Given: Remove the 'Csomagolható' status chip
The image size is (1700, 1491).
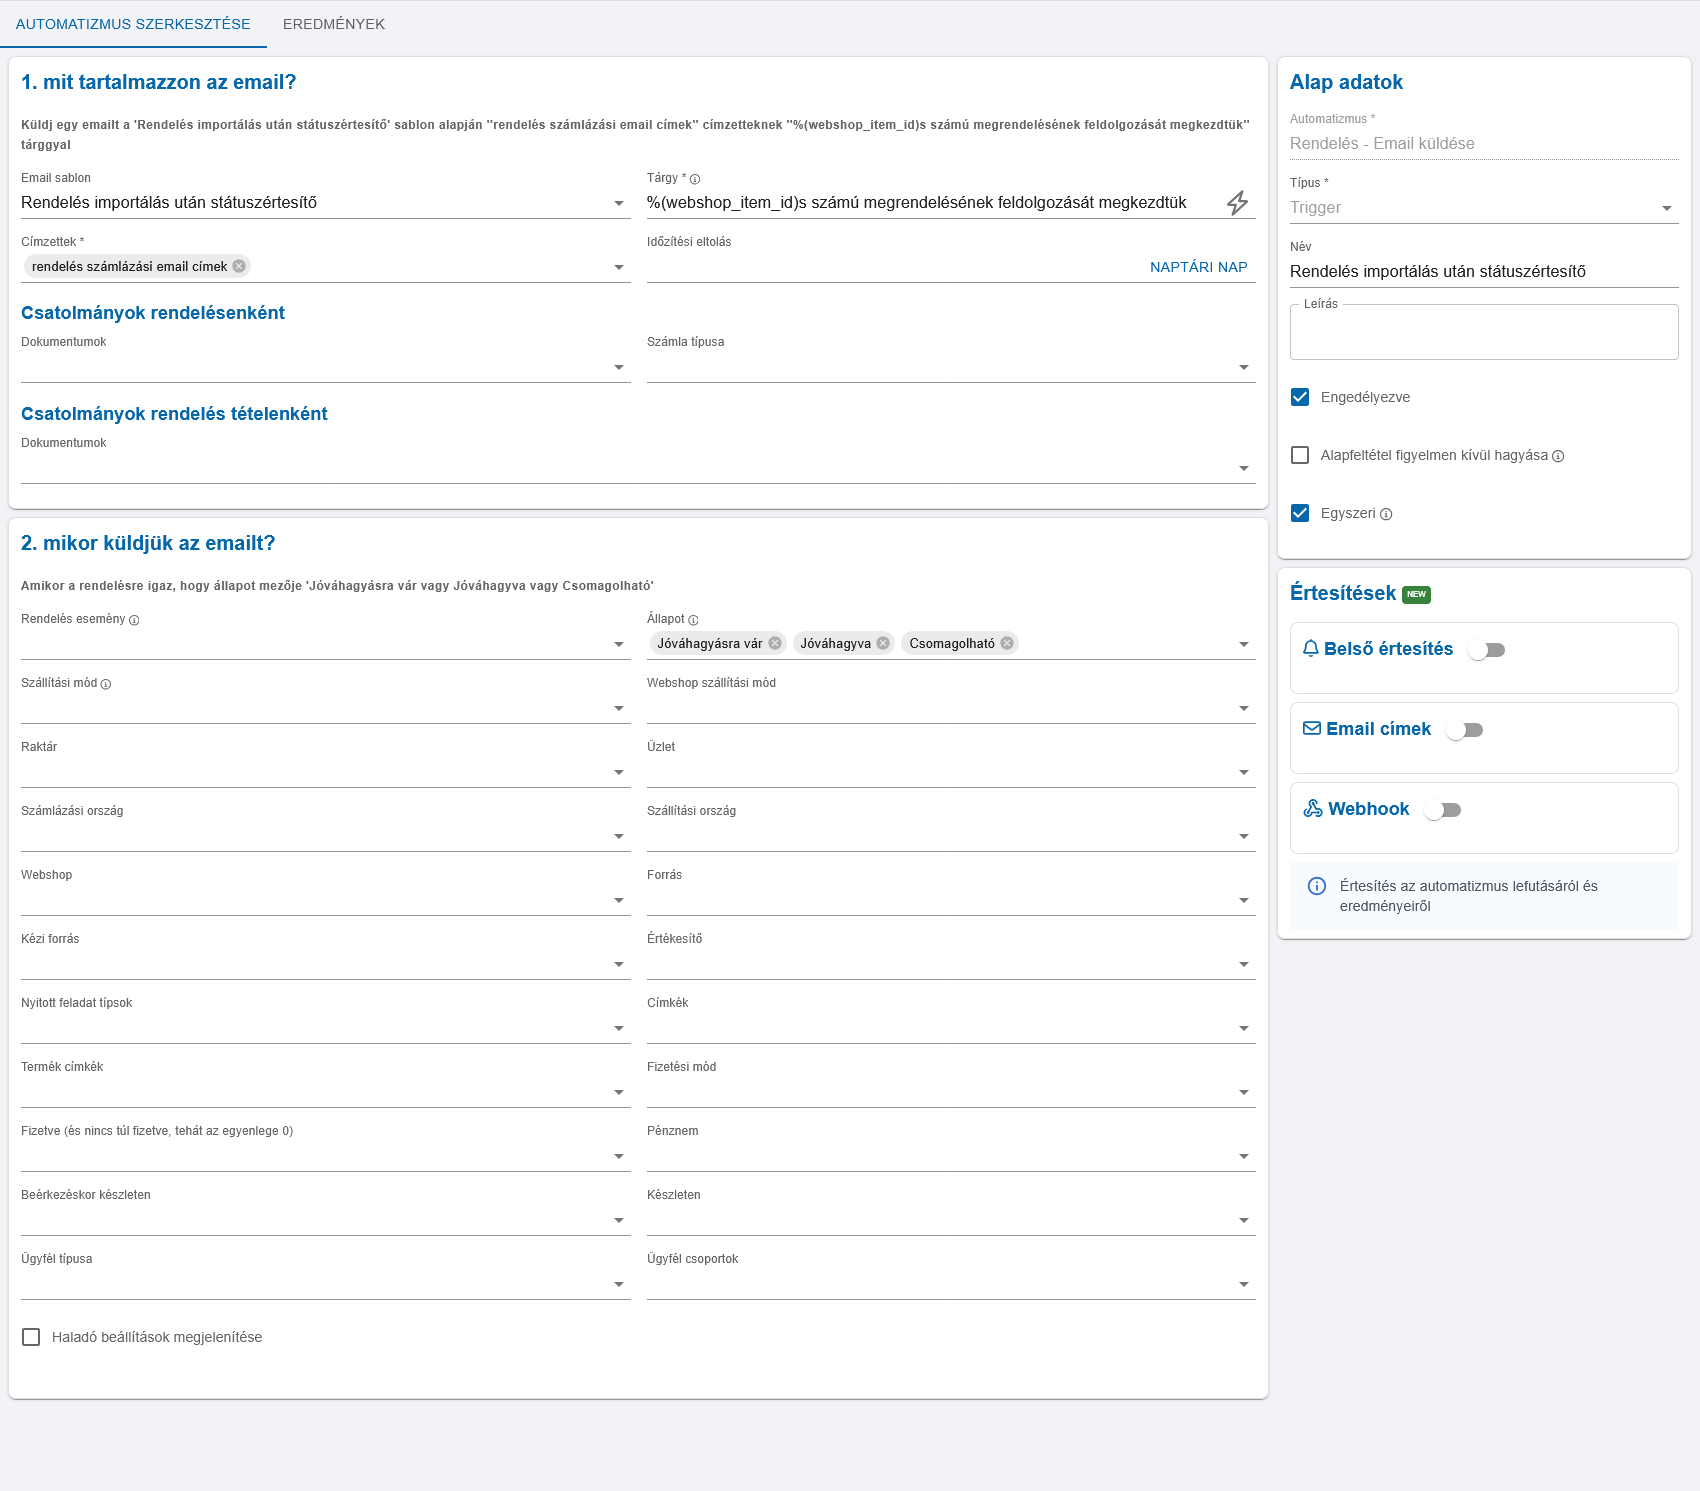Looking at the screenshot, I should pos(1007,643).
